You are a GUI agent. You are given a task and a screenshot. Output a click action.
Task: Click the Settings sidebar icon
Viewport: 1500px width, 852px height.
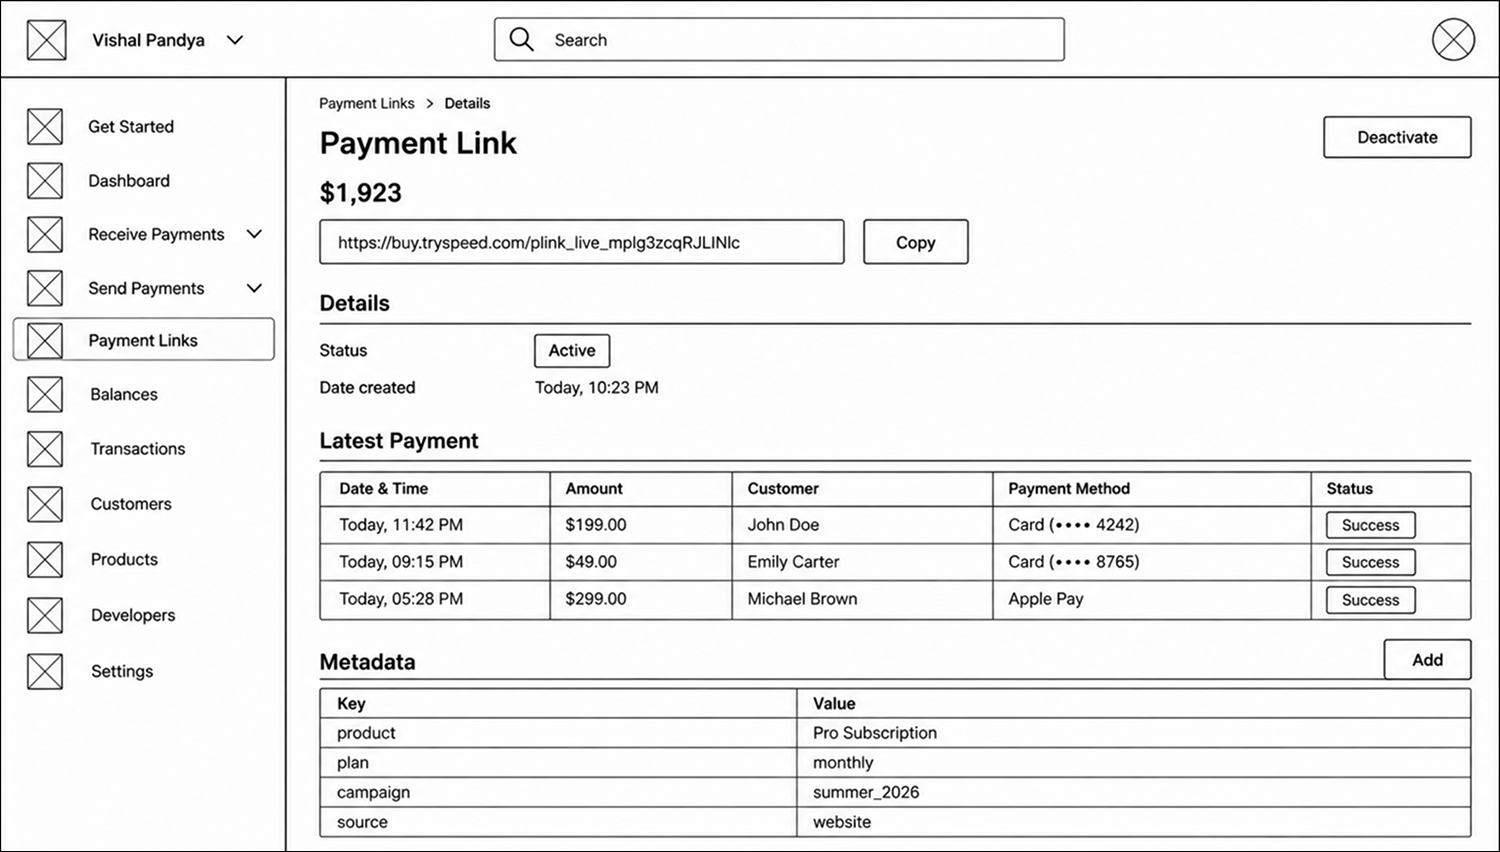point(45,671)
